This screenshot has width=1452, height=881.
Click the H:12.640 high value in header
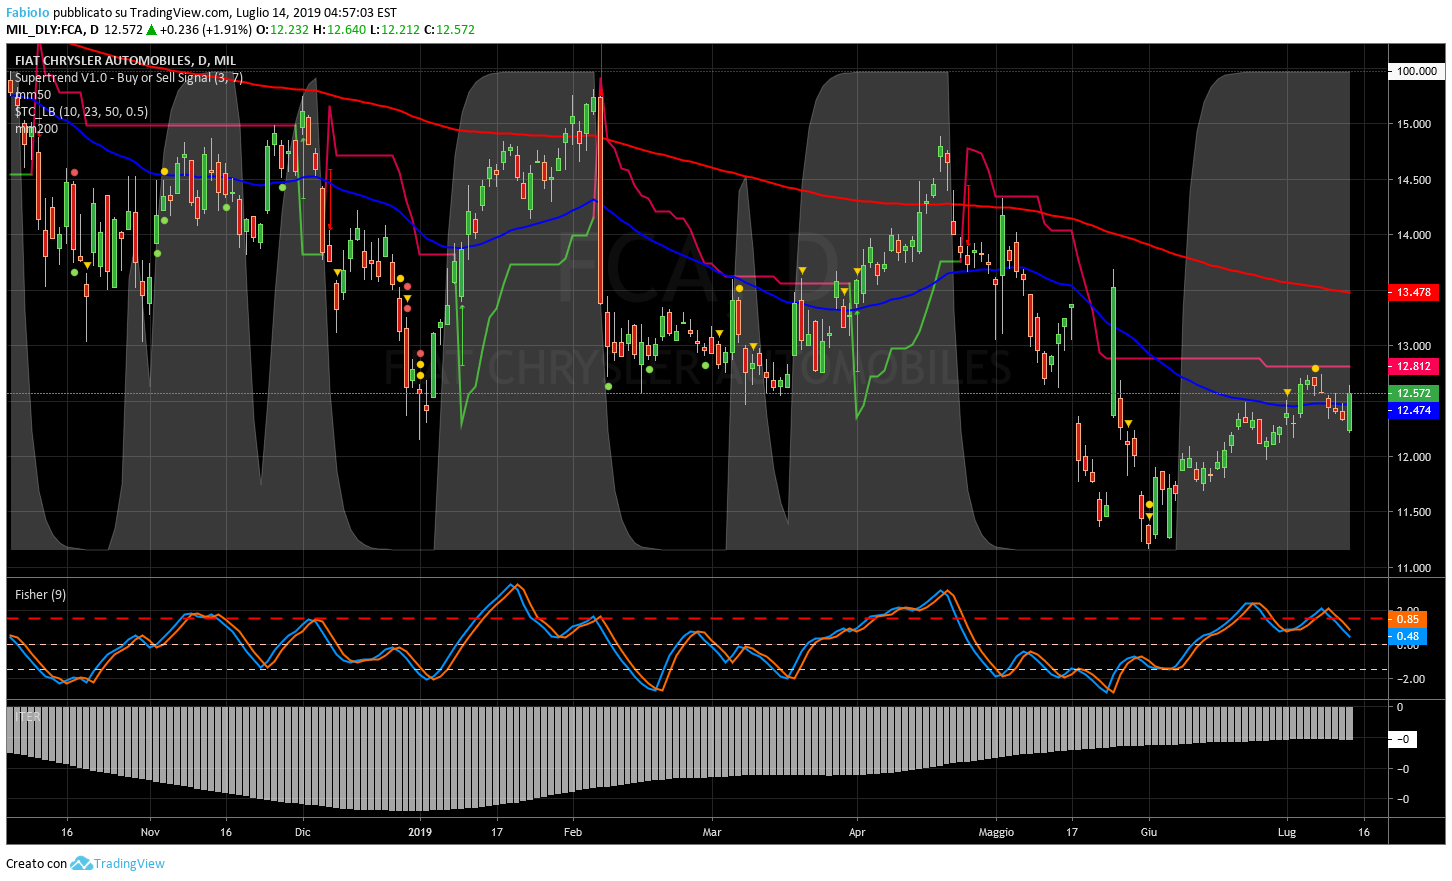(340, 30)
